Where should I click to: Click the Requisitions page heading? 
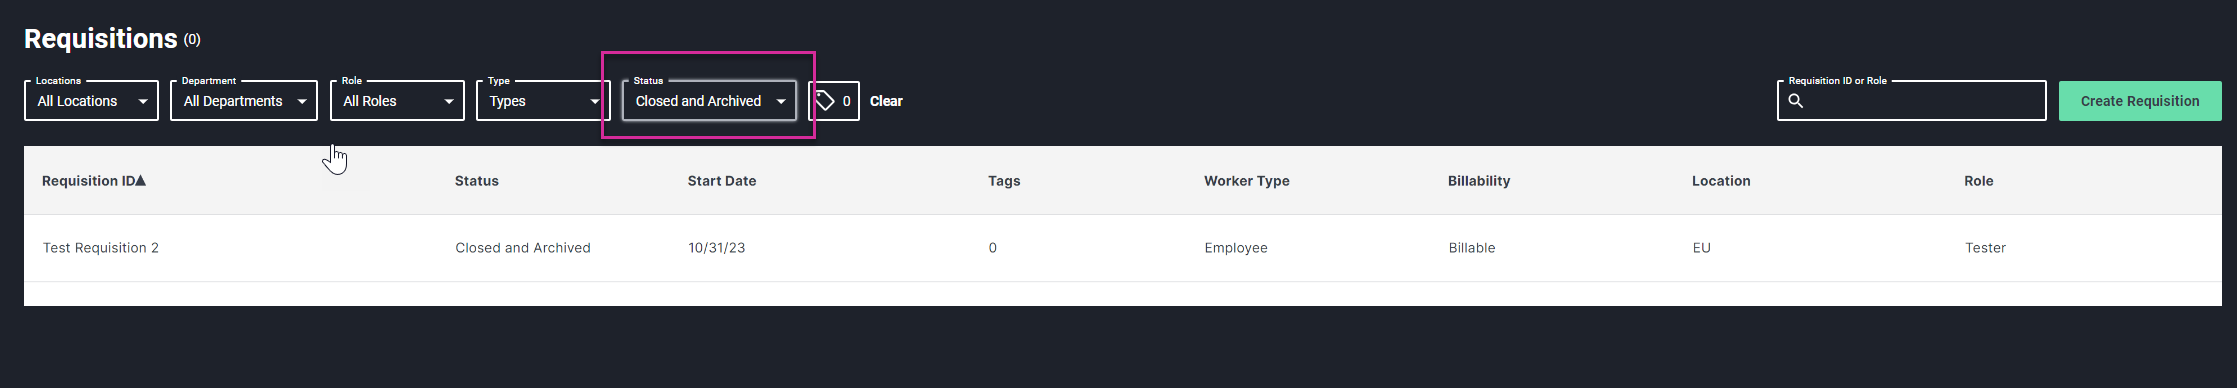click(x=101, y=38)
